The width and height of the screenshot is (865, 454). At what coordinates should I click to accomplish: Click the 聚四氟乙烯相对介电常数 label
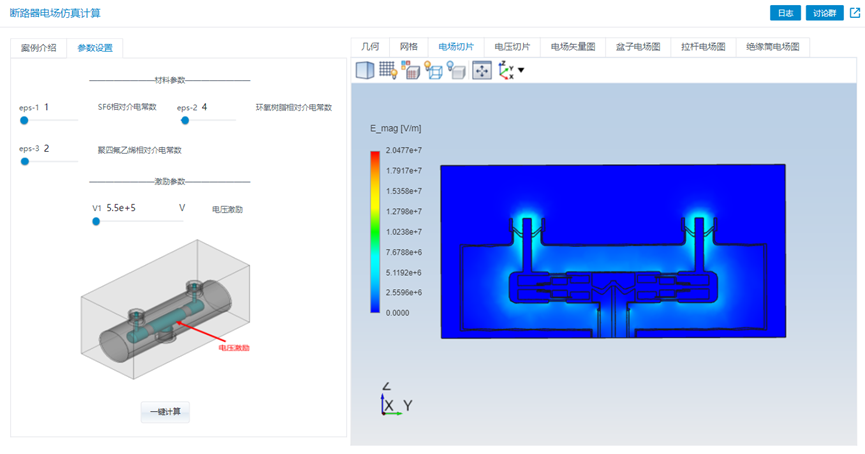[140, 150]
